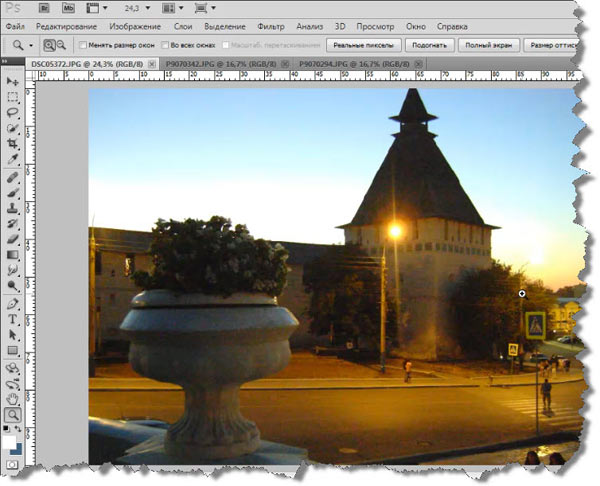Viewport: 600px width, 486px height.
Task: Select the 3D Camera Rotate tool
Action: (x=13, y=384)
